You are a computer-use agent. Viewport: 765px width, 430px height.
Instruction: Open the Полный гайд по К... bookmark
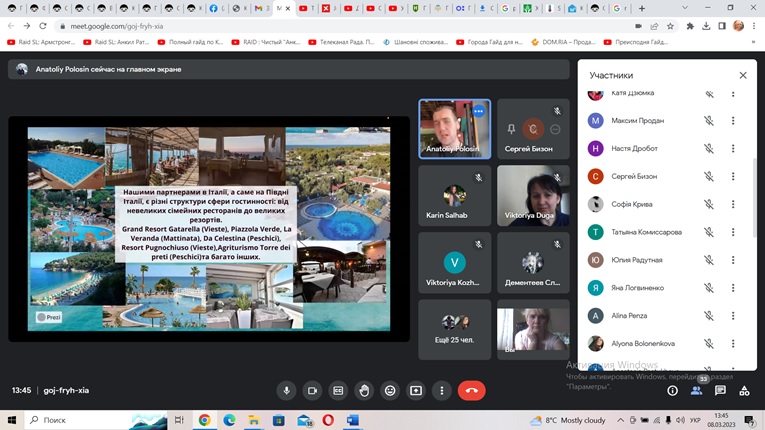point(190,42)
